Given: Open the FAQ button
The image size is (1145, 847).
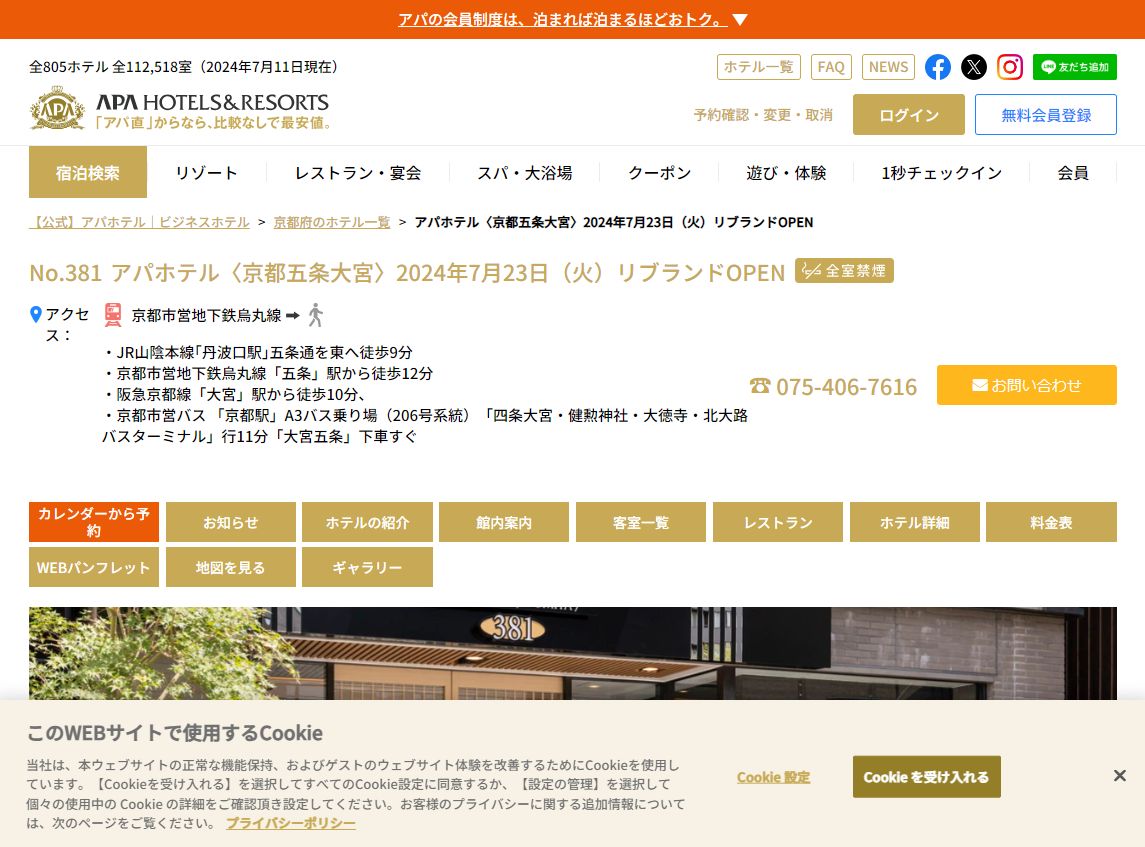Looking at the screenshot, I should coord(831,67).
